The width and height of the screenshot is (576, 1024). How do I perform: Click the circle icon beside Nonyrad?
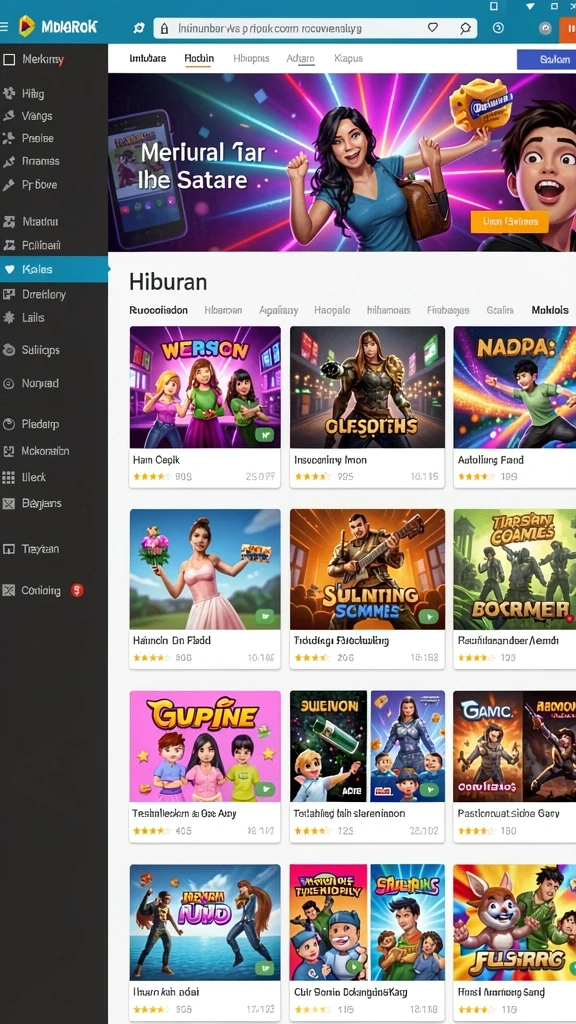click(x=8, y=384)
